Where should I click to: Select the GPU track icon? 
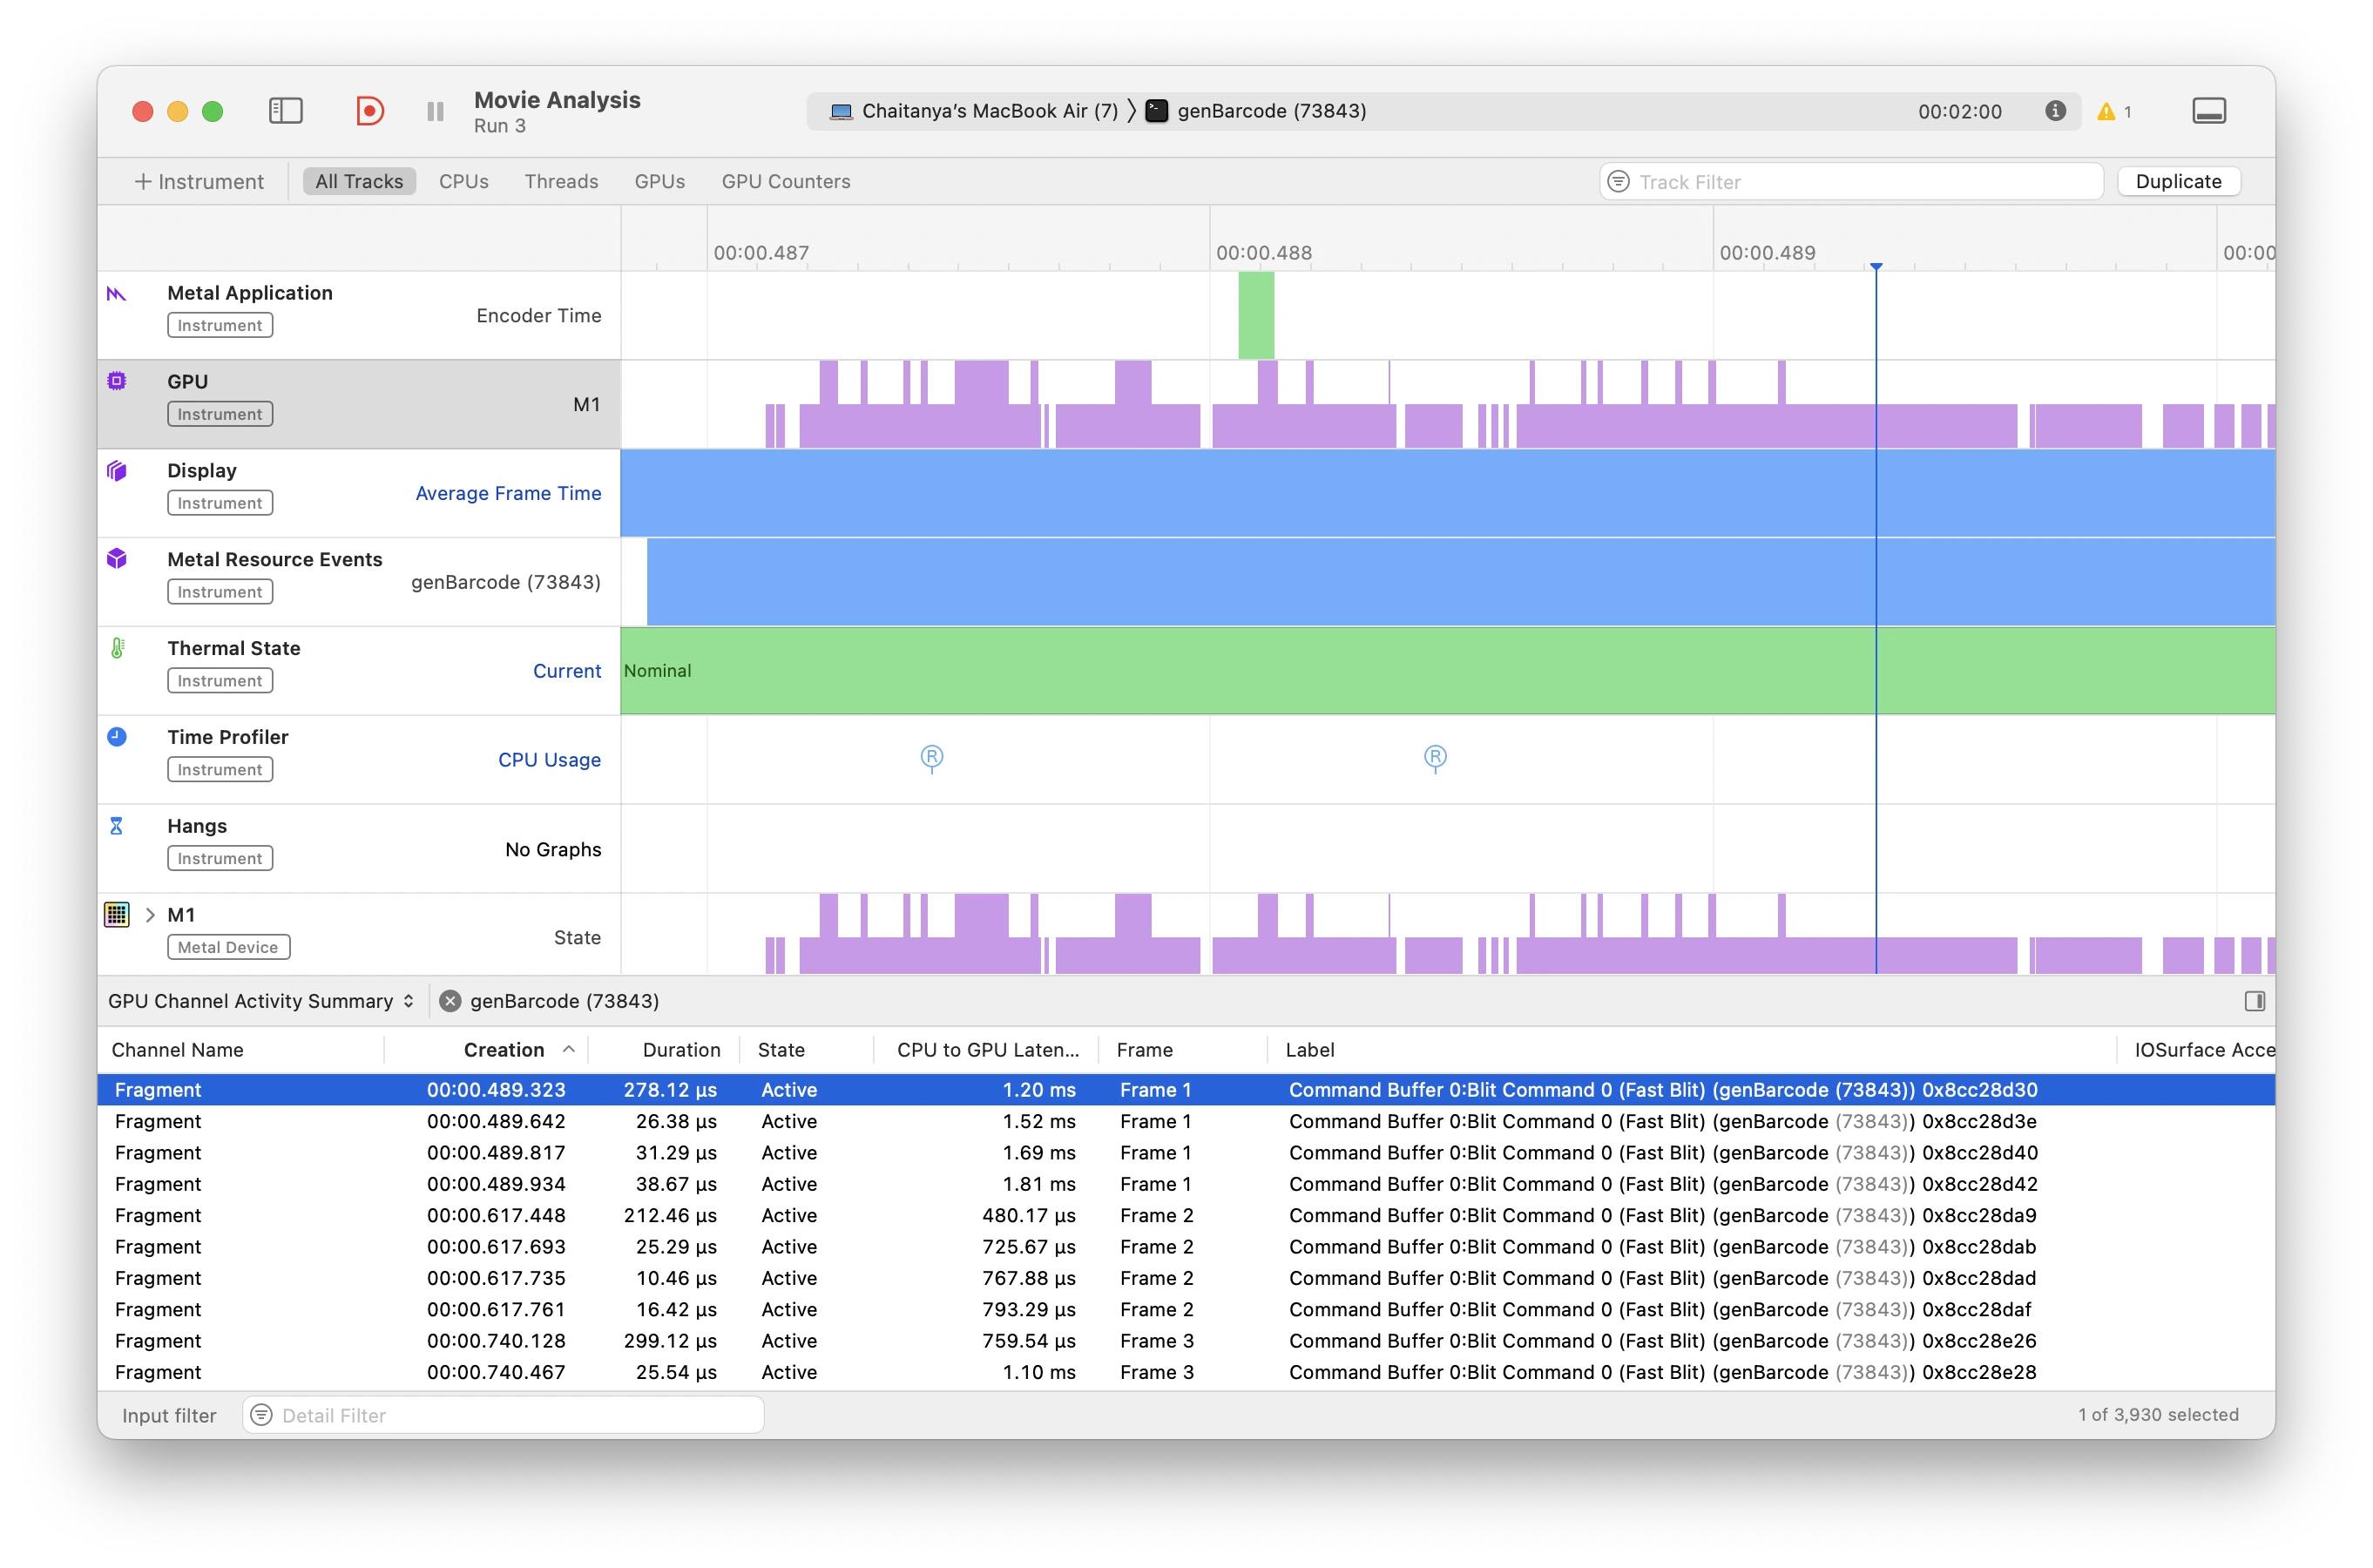(x=117, y=381)
